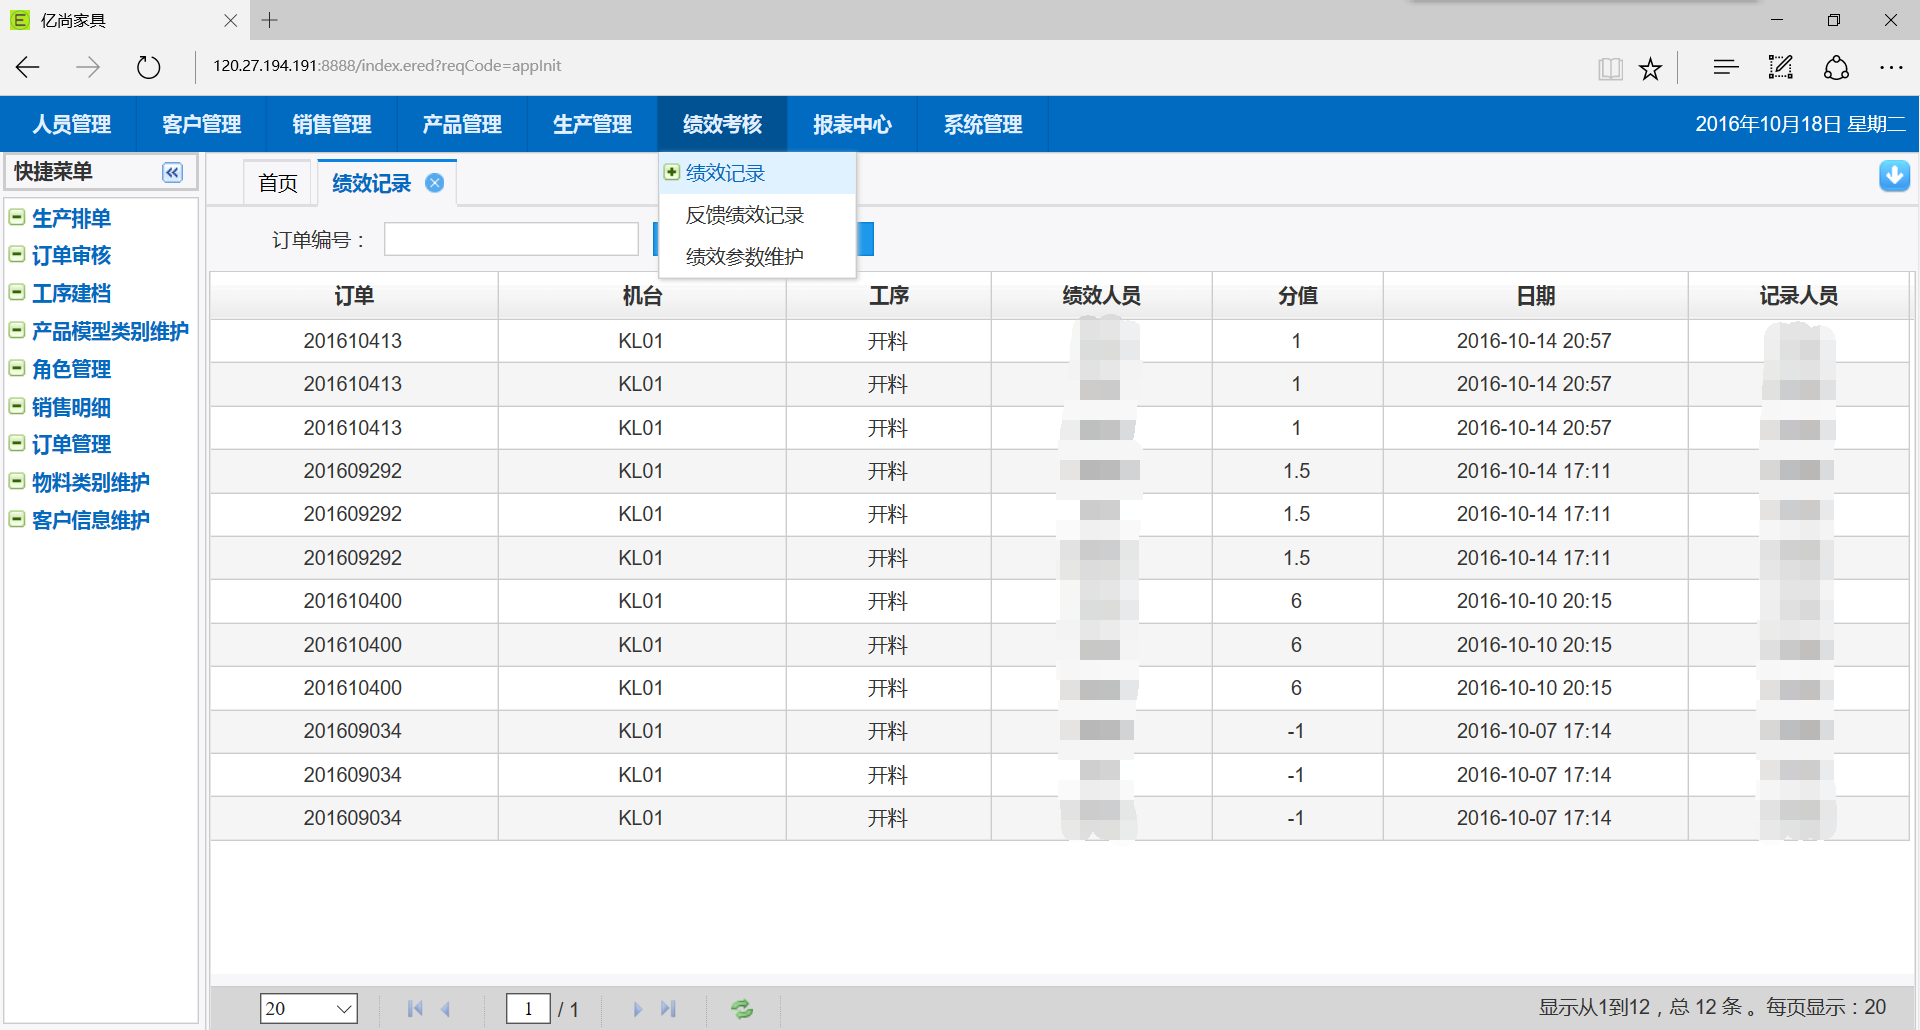Add page to browser favorites star
Viewport: 1920px width, 1030px height.
pos(1650,68)
